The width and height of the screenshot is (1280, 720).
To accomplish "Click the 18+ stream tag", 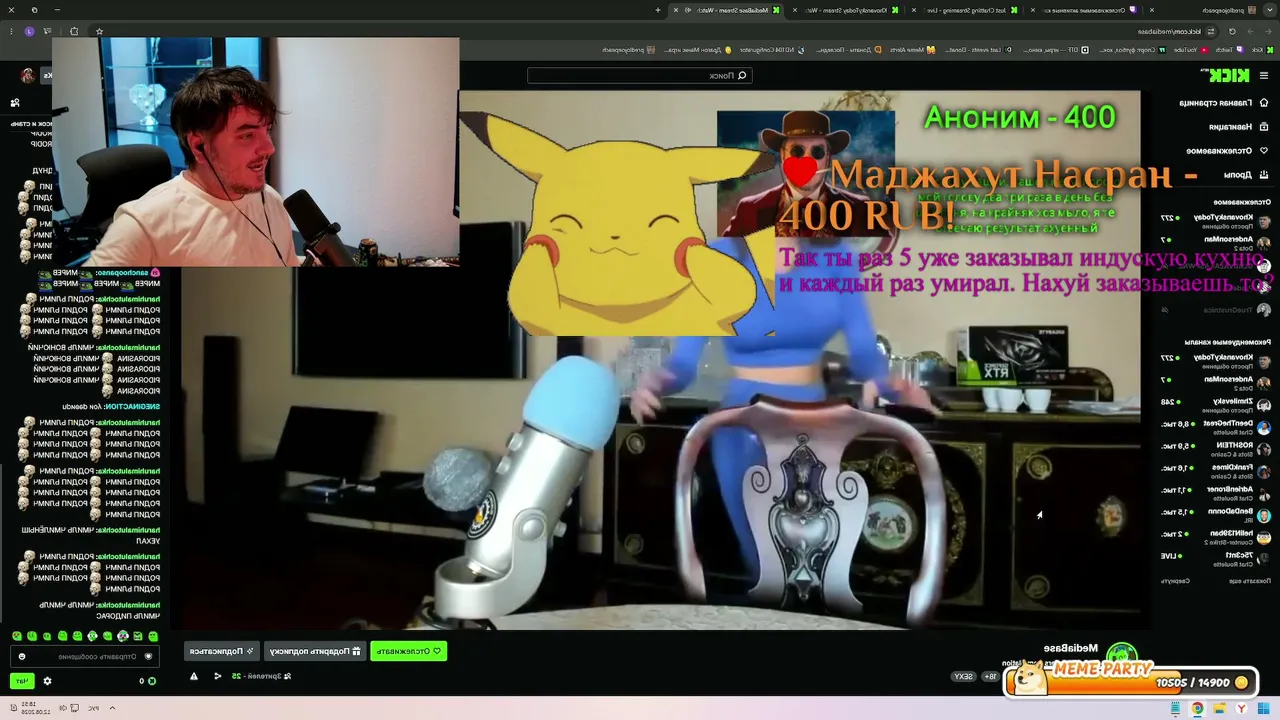I will click(x=990, y=677).
